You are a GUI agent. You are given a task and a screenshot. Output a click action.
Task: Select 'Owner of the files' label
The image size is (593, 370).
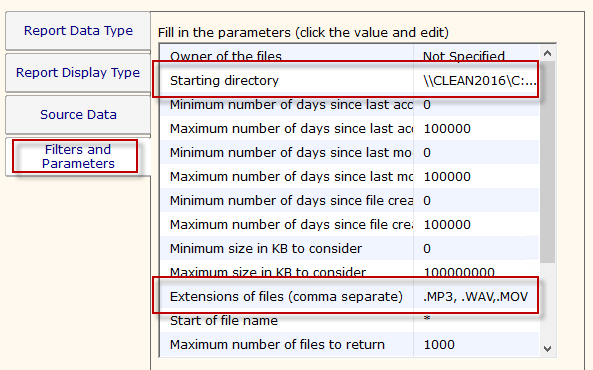point(226,56)
